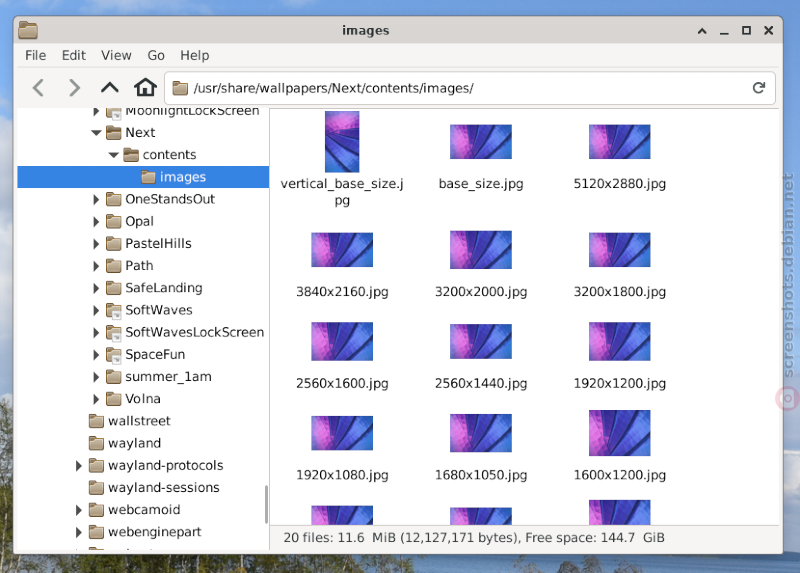Select the 1920x1200.jpg thumbnail

619,341
